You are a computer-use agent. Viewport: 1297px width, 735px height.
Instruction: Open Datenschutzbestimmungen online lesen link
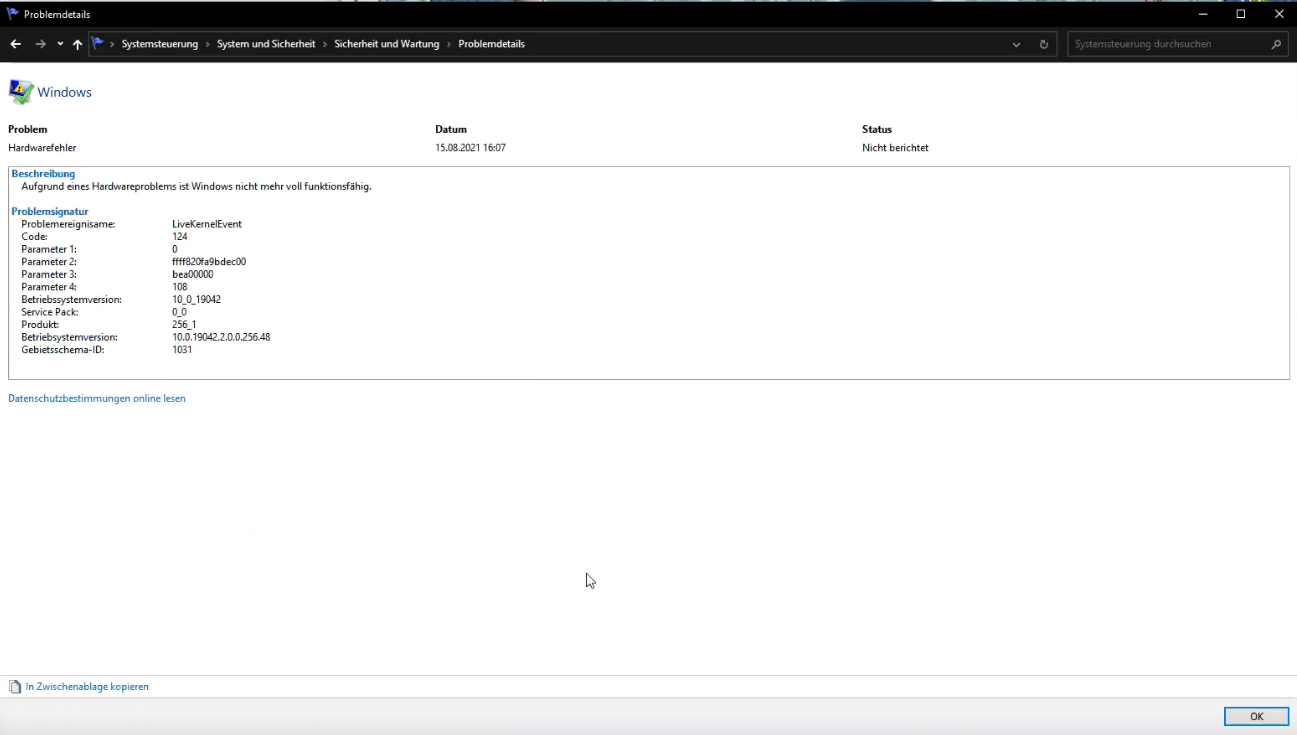click(x=97, y=398)
